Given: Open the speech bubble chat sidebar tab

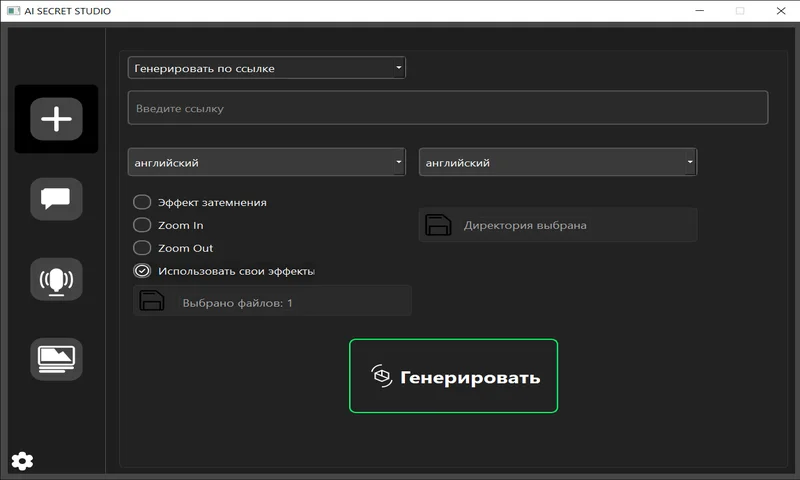Looking at the screenshot, I should (x=56, y=199).
